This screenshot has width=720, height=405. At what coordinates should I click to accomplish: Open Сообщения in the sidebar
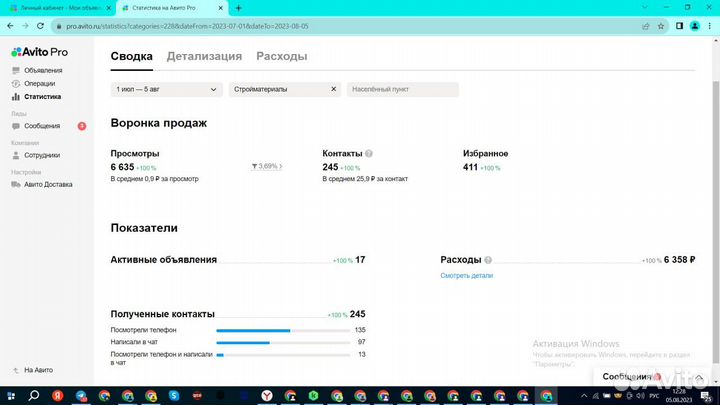(x=42, y=126)
